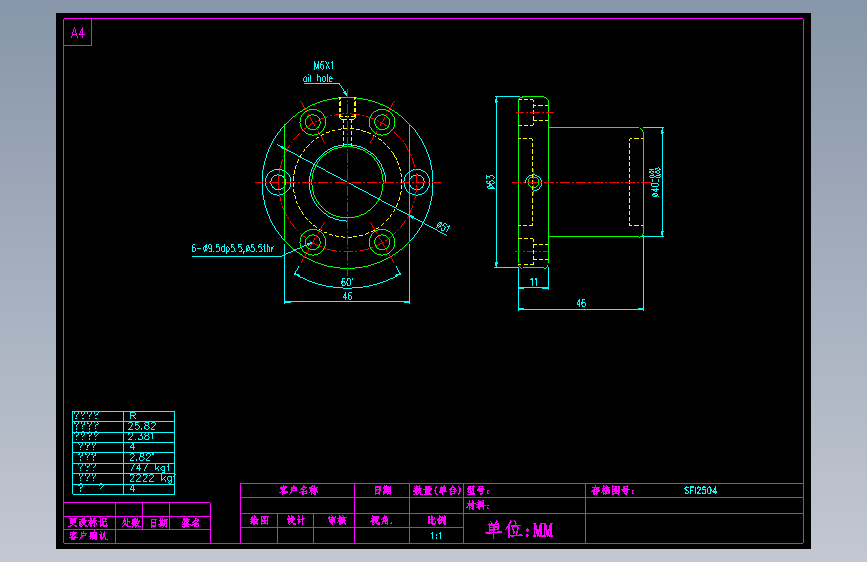Click the ø40 toleranced diameter dimension
The width and height of the screenshot is (867, 562).
tap(656, 182)
